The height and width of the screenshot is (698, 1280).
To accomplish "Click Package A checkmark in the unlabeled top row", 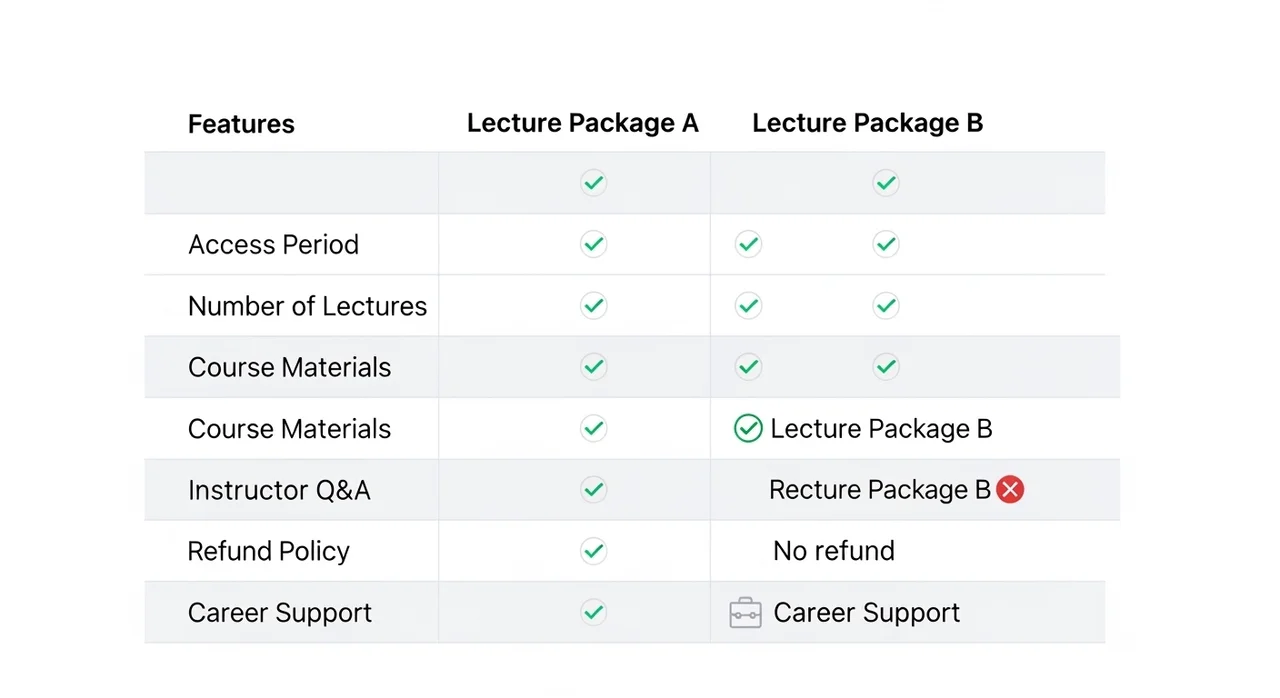I will pyautogui.click(x=594, y=183).
